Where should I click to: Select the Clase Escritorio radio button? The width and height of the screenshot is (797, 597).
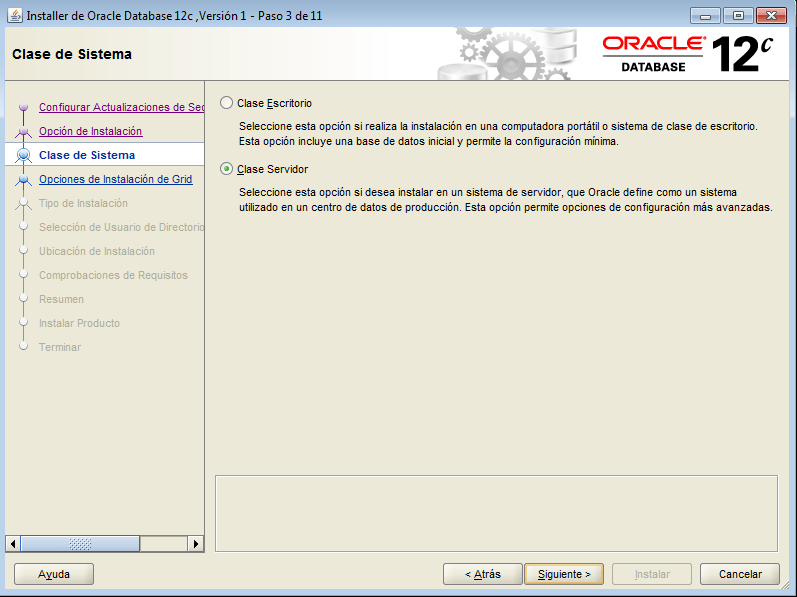(226, 103)
